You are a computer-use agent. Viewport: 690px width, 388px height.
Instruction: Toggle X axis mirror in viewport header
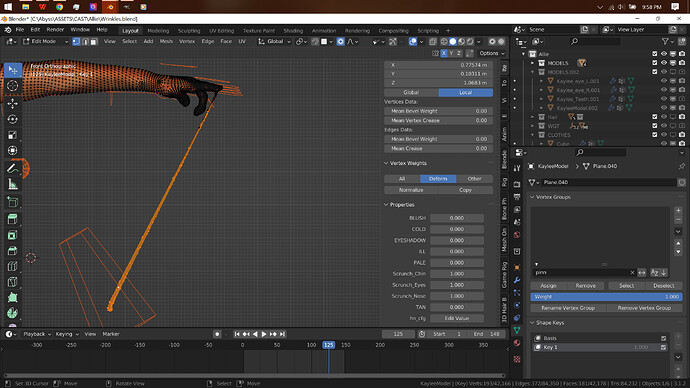tap(444, 53)
